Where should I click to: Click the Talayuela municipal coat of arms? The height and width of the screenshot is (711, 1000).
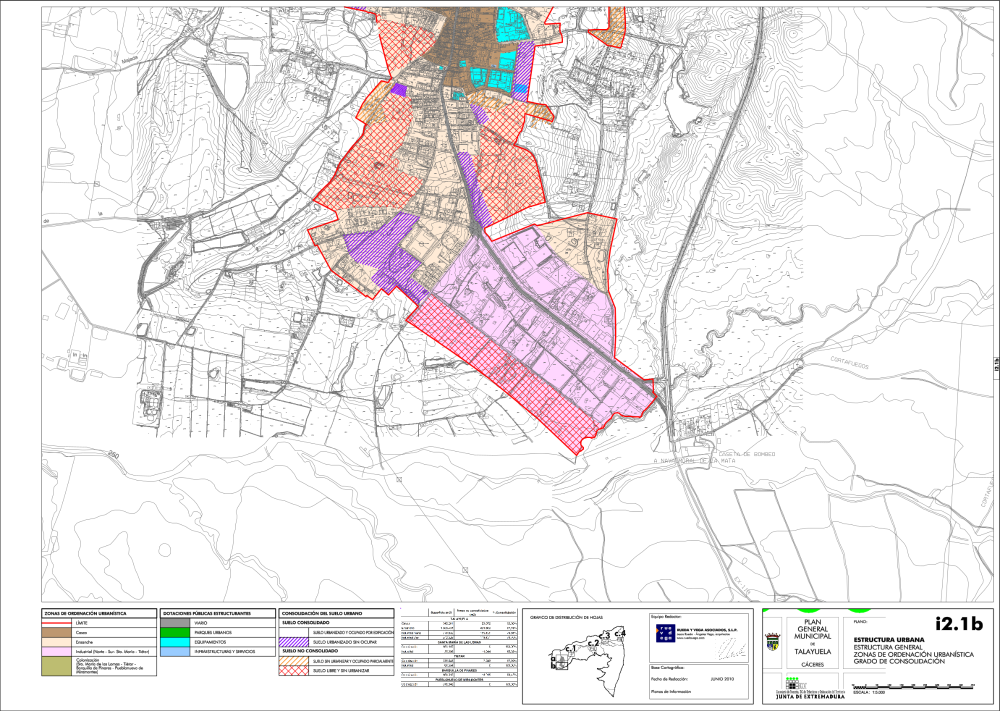pyautogui.click(x=772, y=641)
